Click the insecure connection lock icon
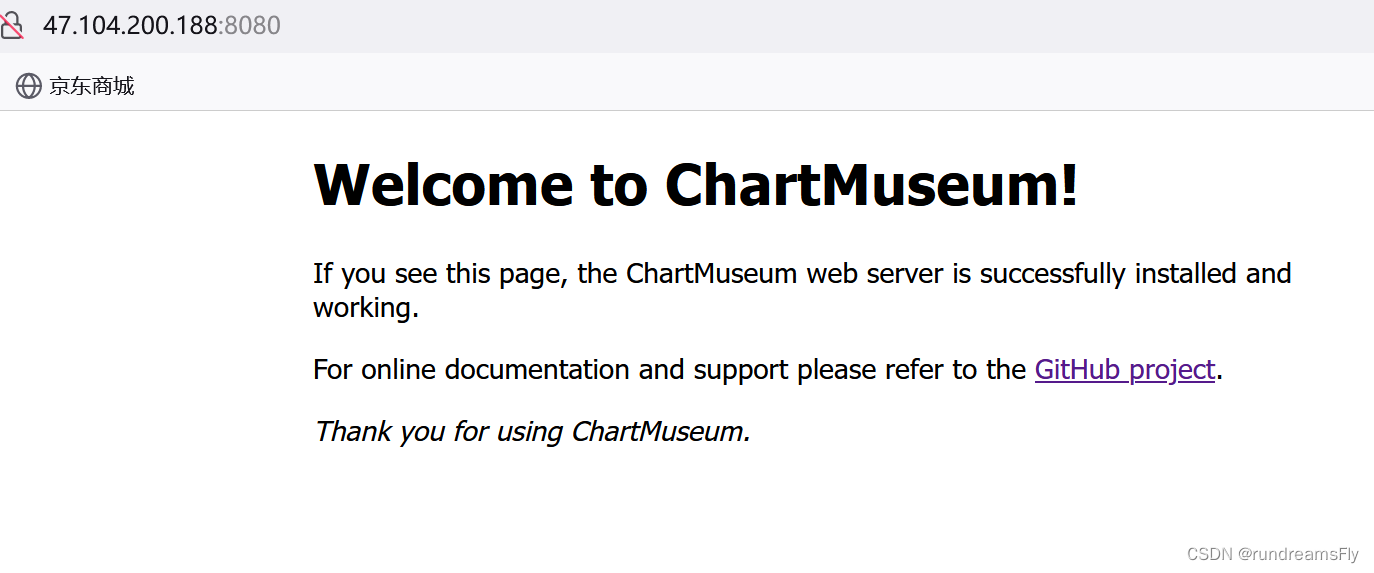 (11, 25)
